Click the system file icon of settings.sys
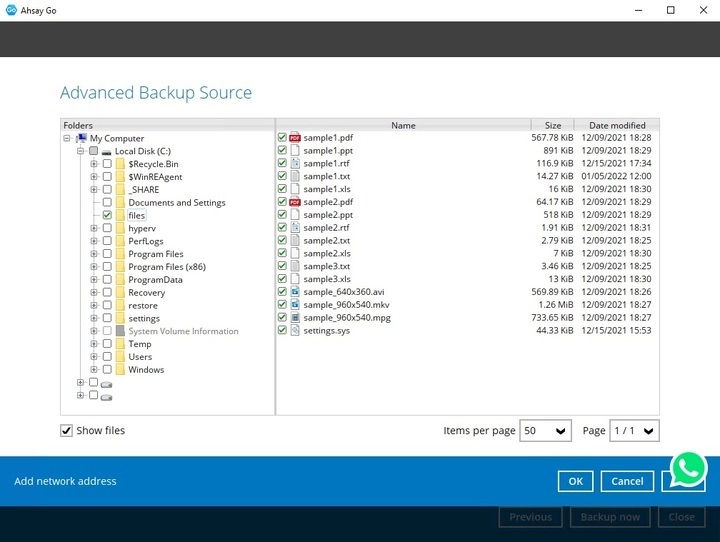The width and height of the screenshot is (720, 542). [295, 330]
